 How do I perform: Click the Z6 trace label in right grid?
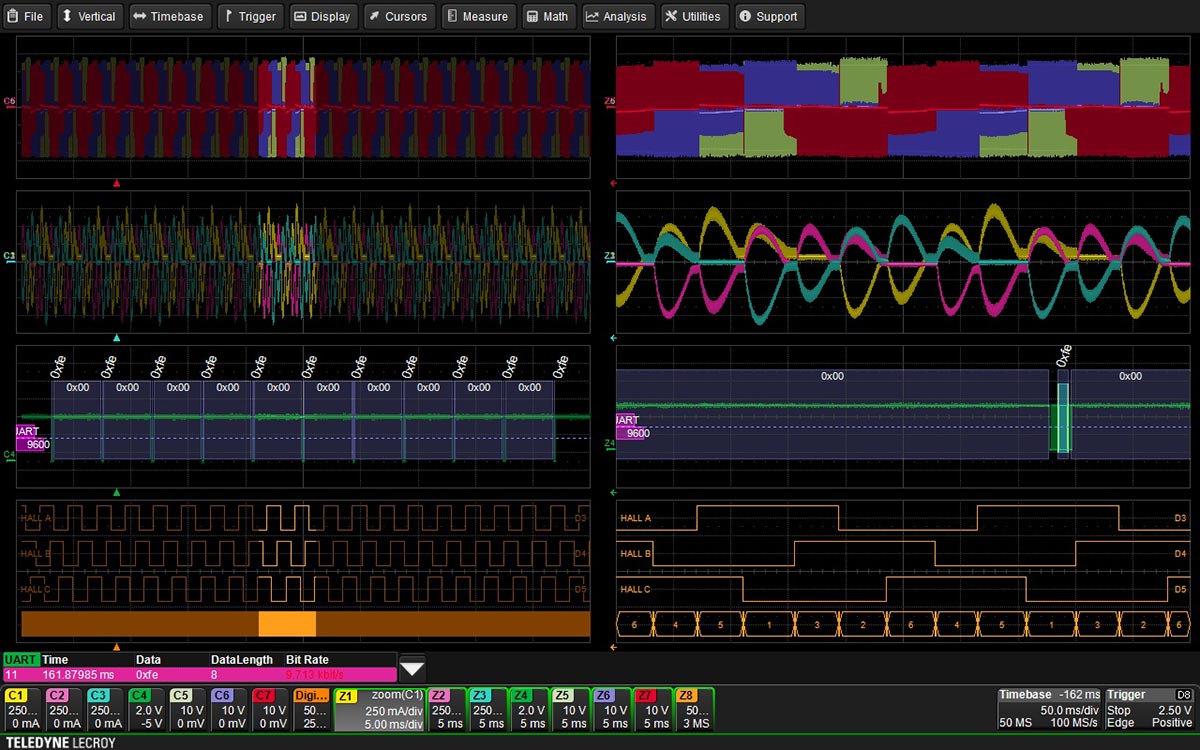coord(610,102)
